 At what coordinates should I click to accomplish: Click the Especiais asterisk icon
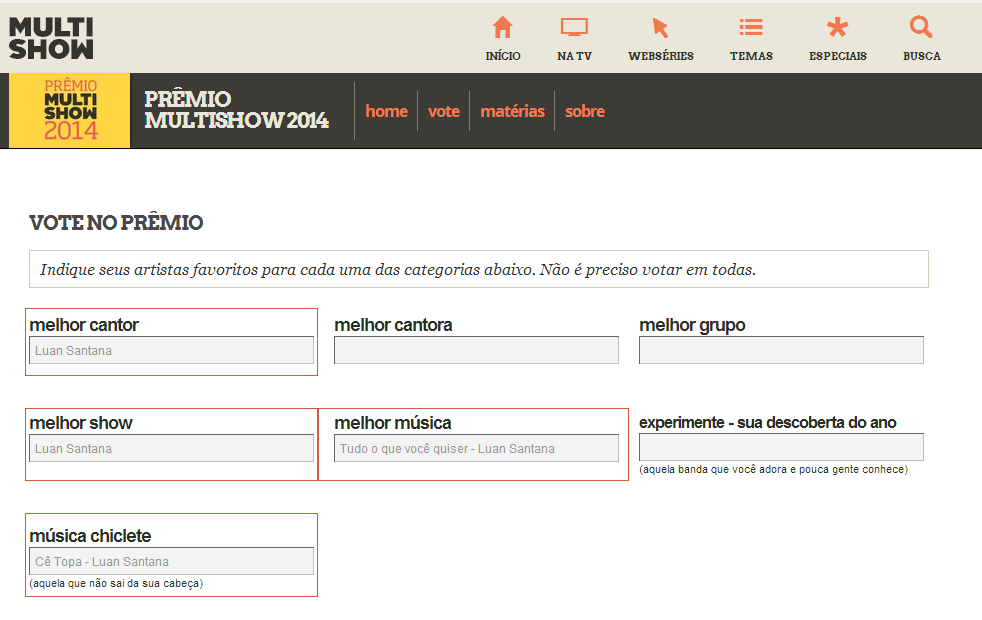pyautogui.click(x=837, y=27)
